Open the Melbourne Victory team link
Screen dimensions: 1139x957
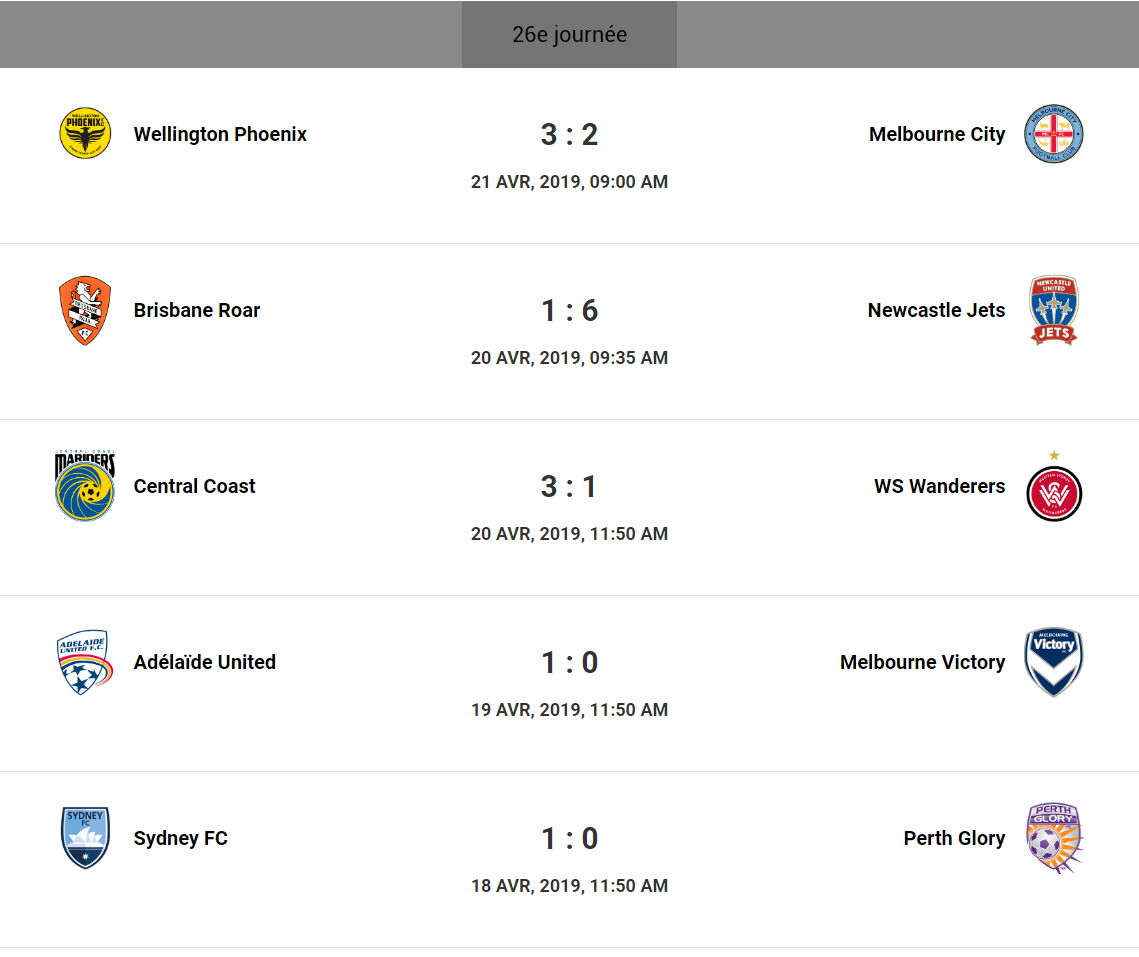pyautogui.click(x=922, y=662)
